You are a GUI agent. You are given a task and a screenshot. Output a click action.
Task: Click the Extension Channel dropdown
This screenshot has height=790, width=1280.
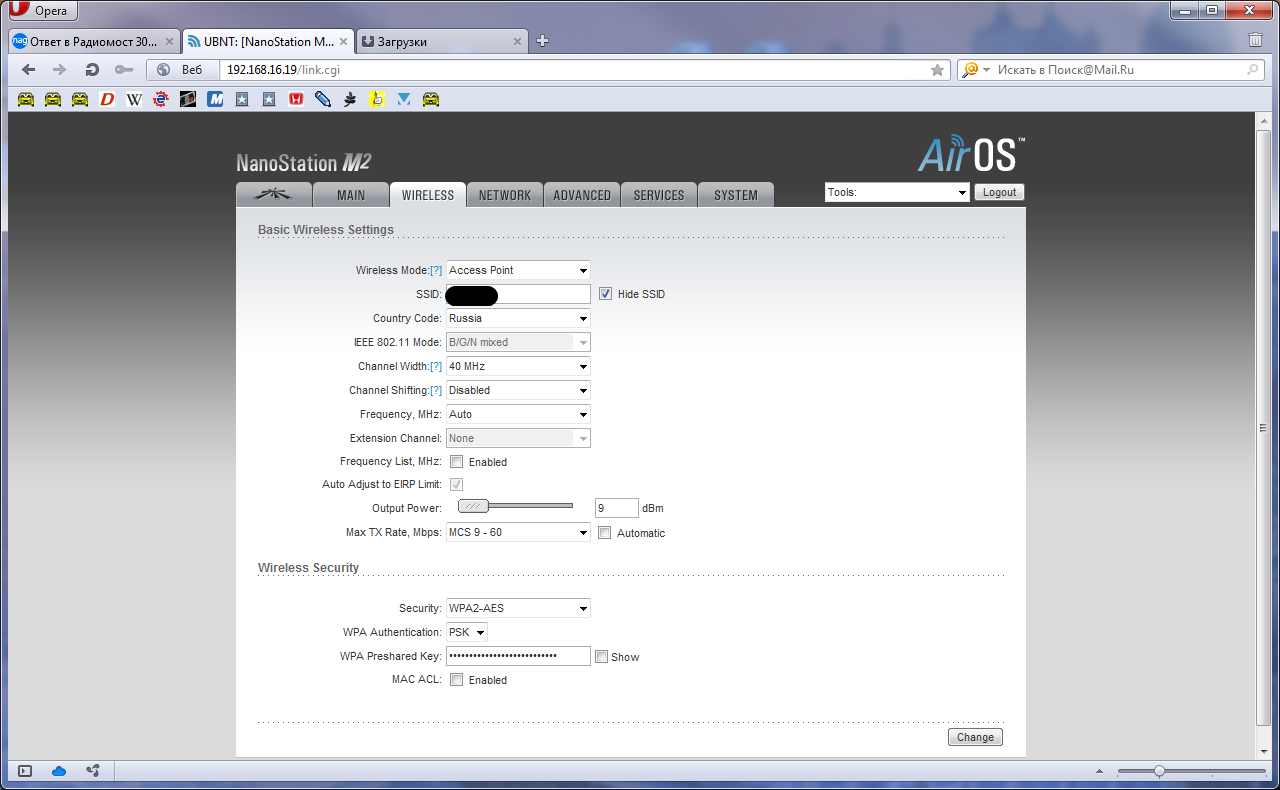(x=518, y=438)
